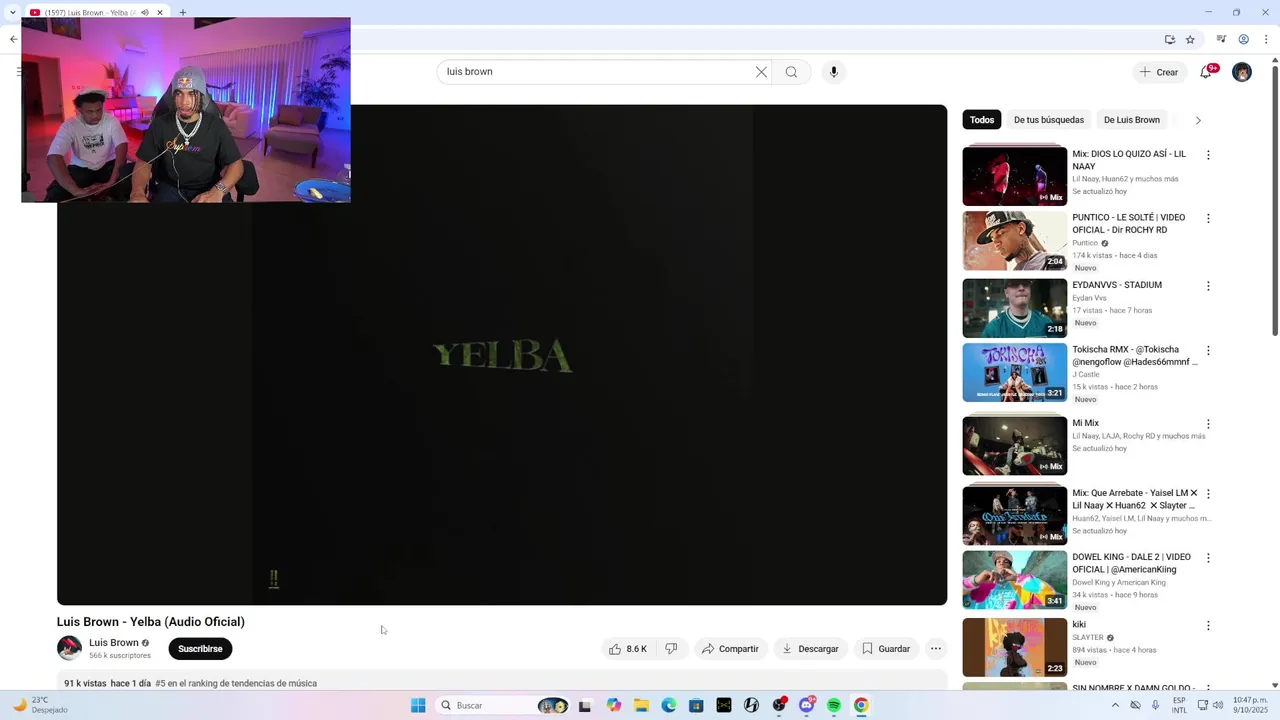The image size is (1280, 720).
Task: Clear the 'luis brown' search text with the X
Action: (x=761, y=72)
